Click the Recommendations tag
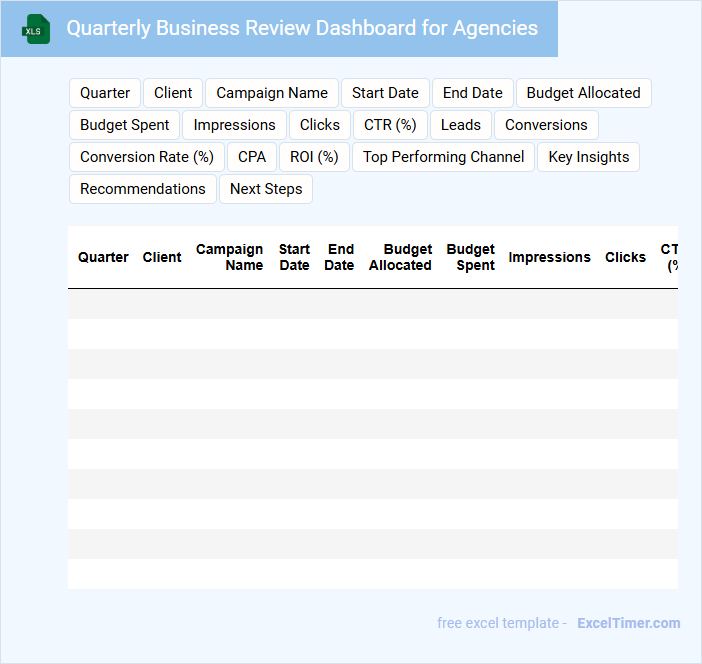Screen dimensions: 702x664 coord(143,189)
